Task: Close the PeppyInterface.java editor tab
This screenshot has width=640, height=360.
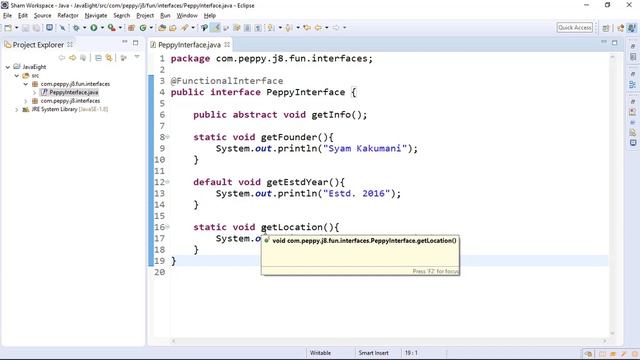Action: (x=227, y=44)
